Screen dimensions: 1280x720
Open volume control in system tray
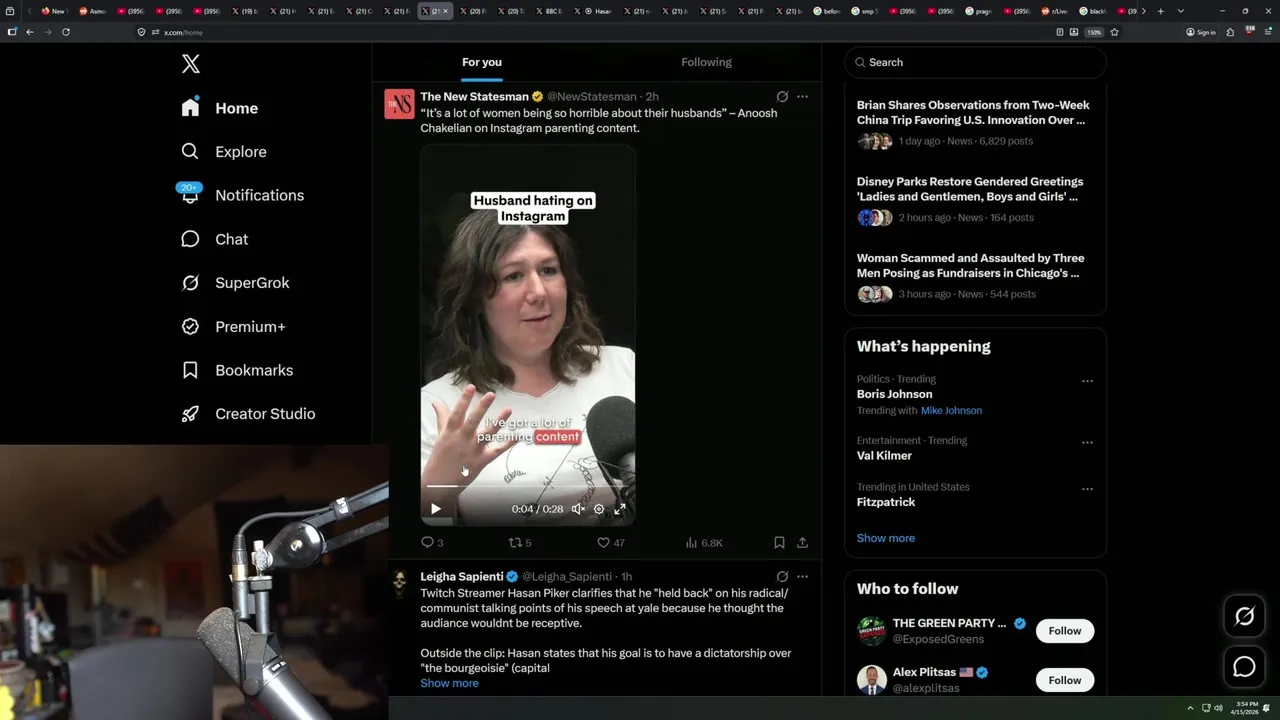1218,708
